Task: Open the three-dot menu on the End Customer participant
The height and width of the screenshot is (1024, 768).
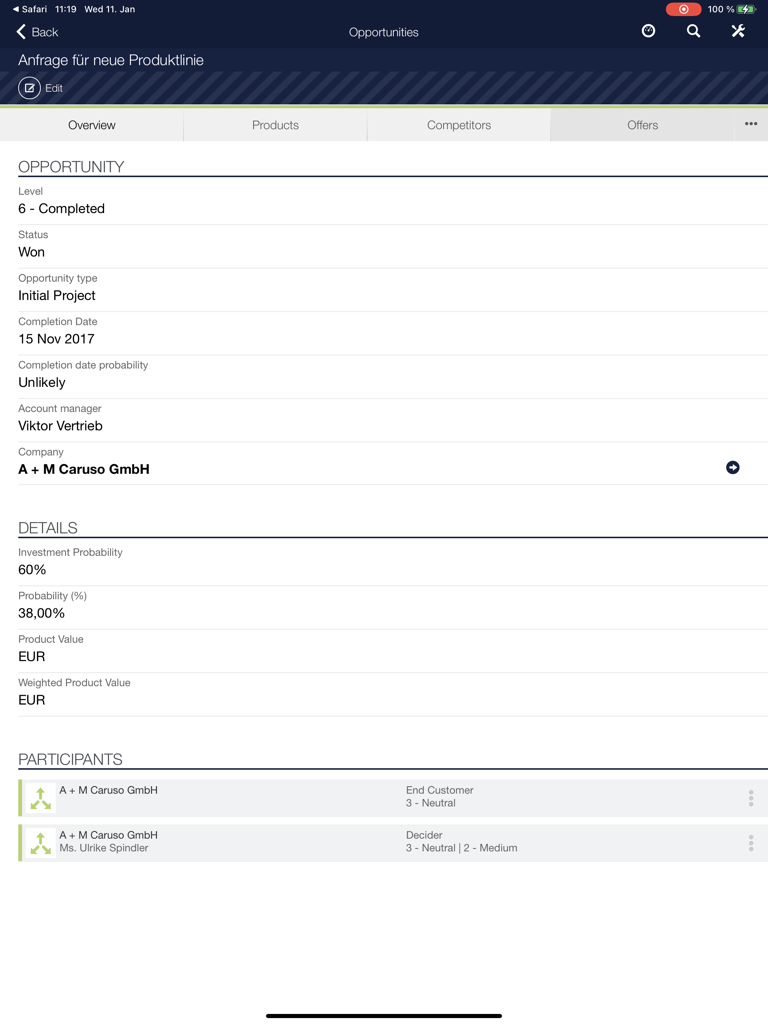Action: point(751,797)
